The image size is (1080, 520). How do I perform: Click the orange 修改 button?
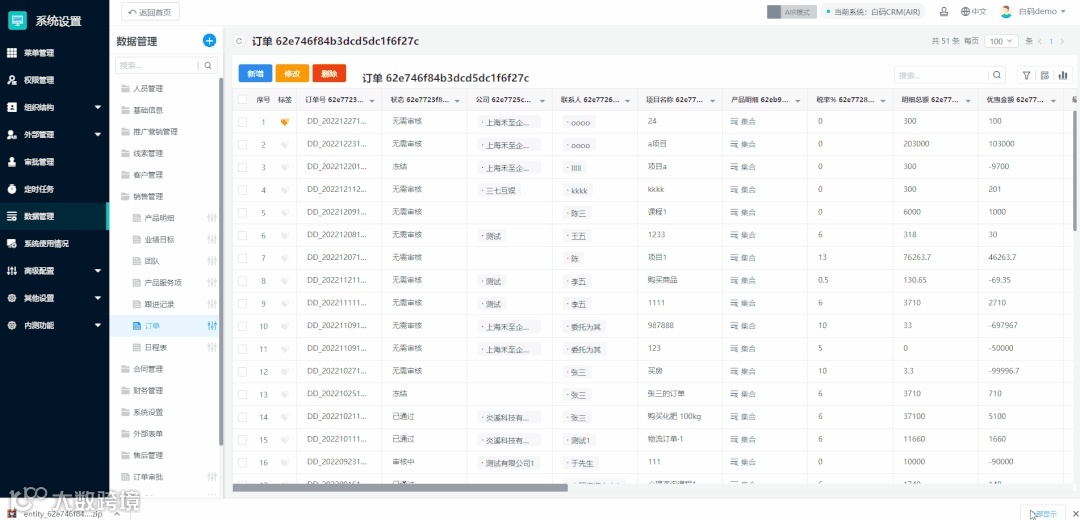[292, 74]
